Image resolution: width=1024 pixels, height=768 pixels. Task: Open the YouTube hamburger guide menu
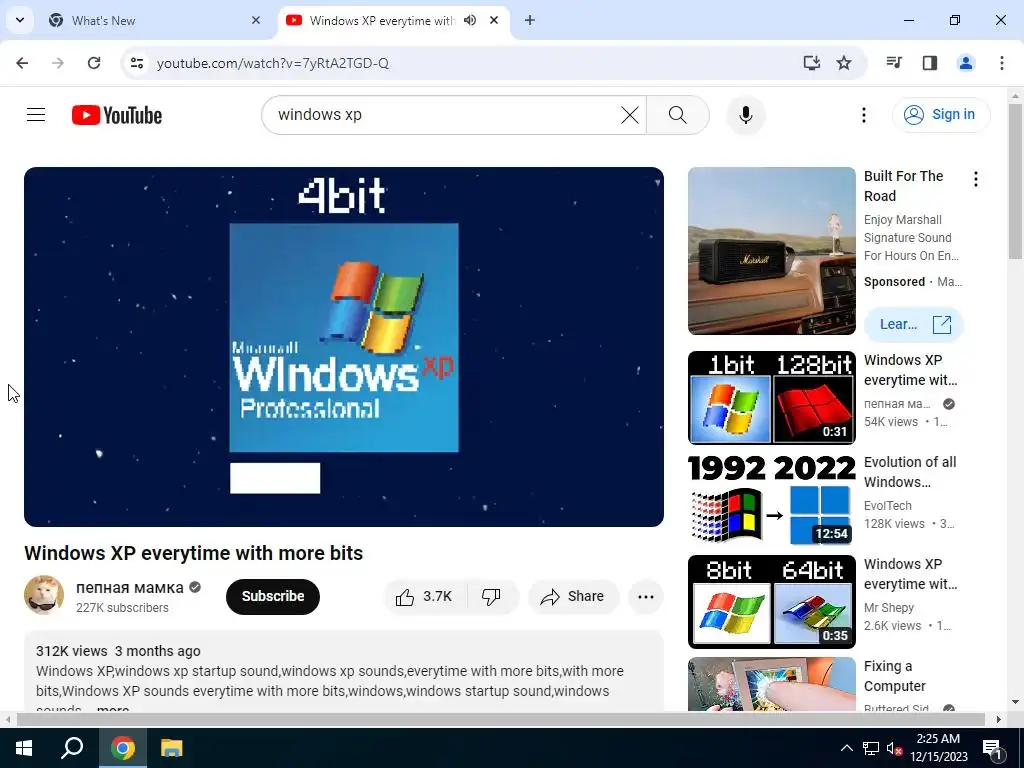coord(36,115)
